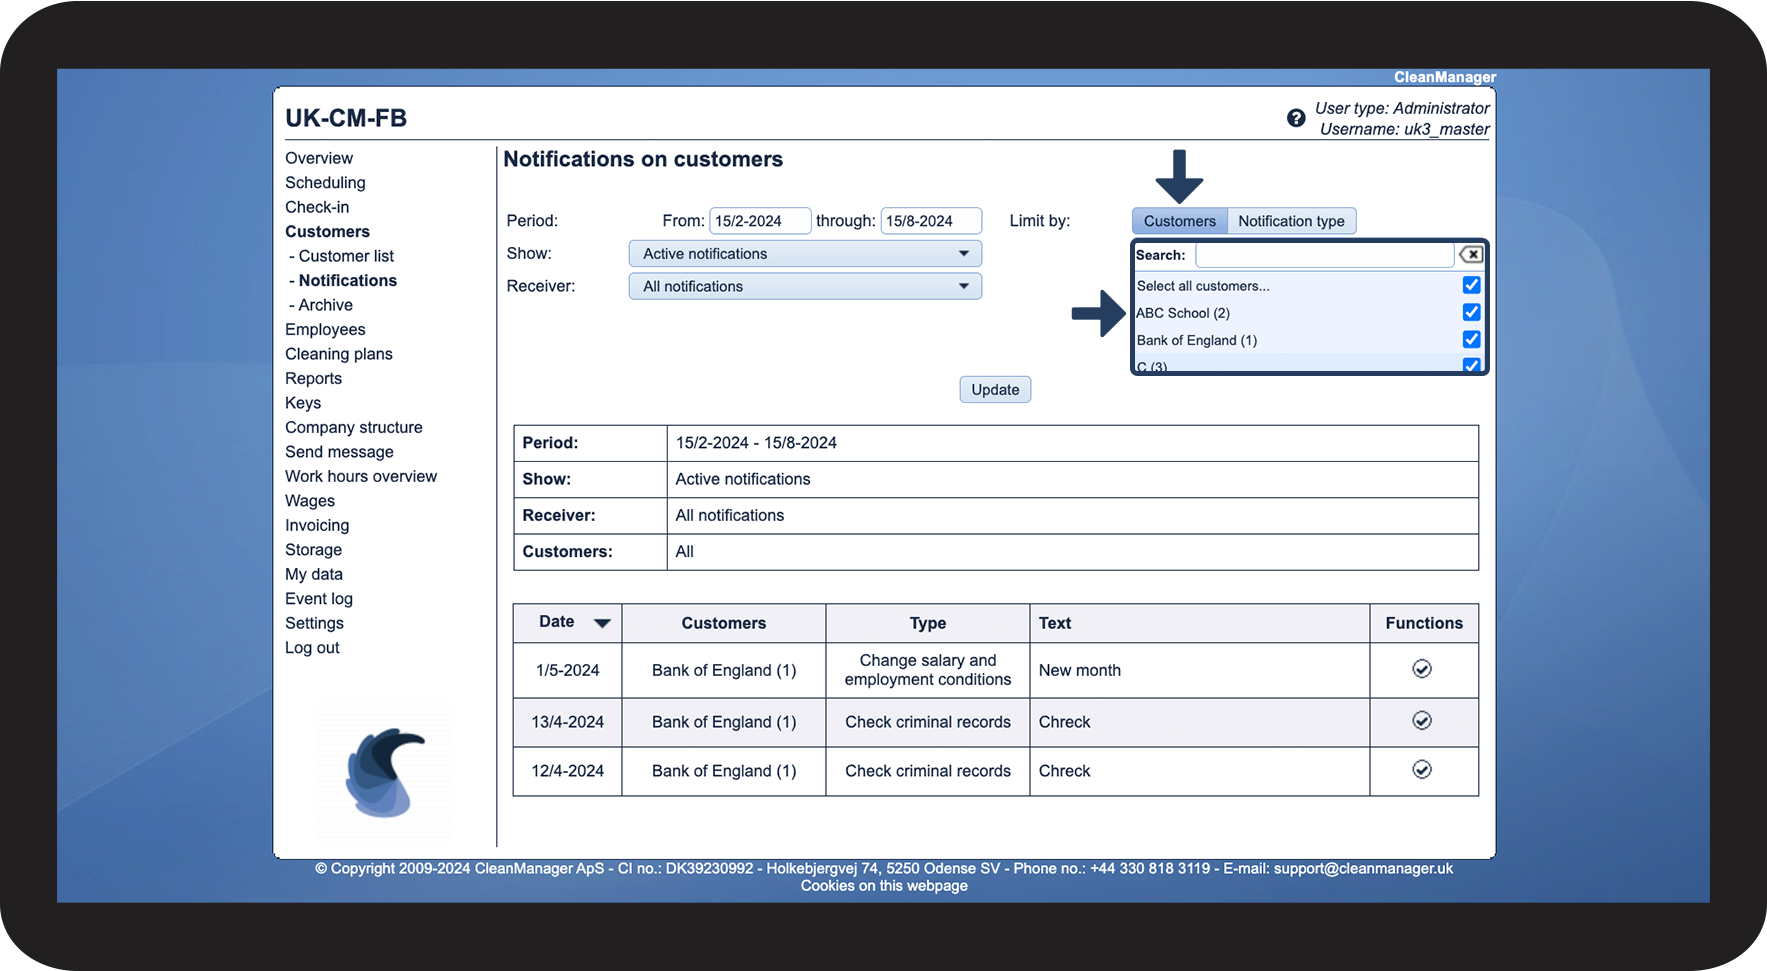Image resolution: width=1767 pixels, height=971 pixels.
Task: Switch to the Notification type tab
Action: tap(1291, 221)
